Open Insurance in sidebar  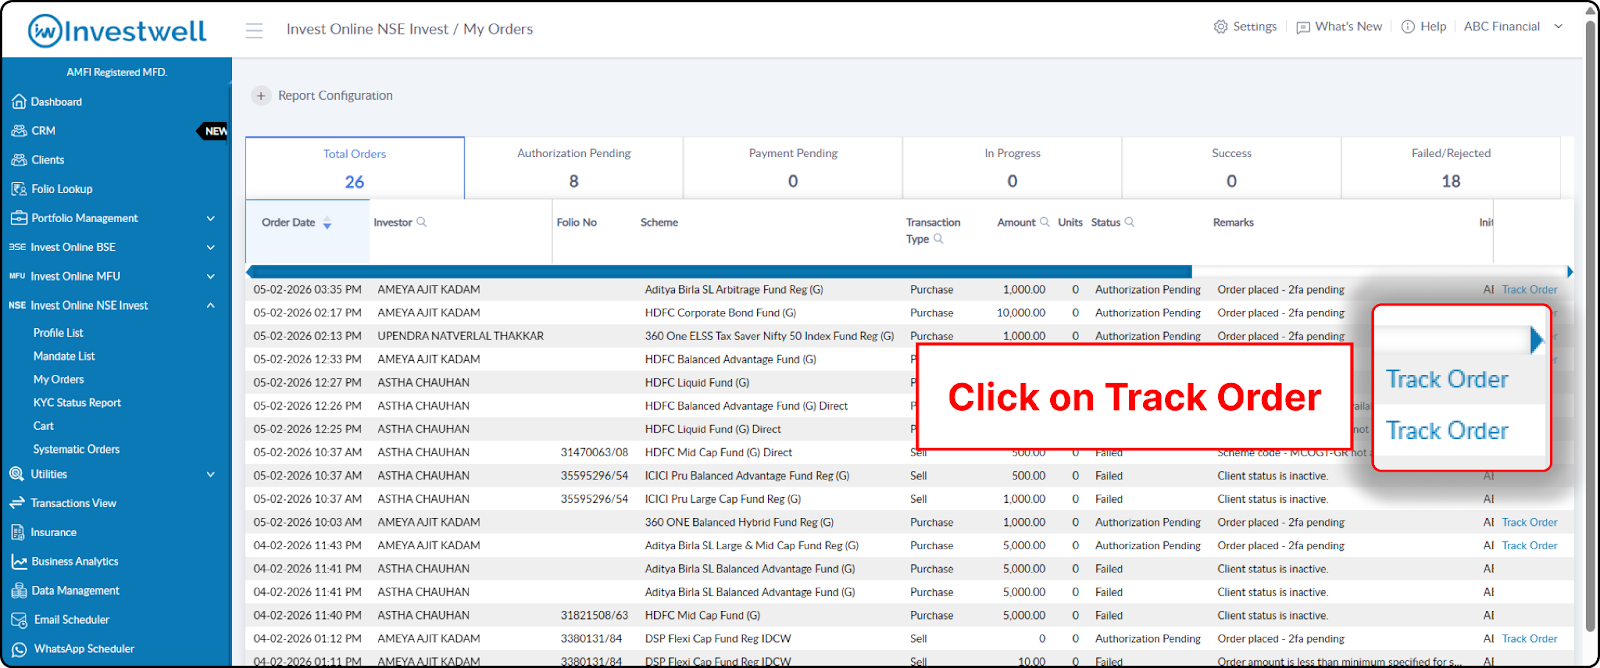[53, 532]
